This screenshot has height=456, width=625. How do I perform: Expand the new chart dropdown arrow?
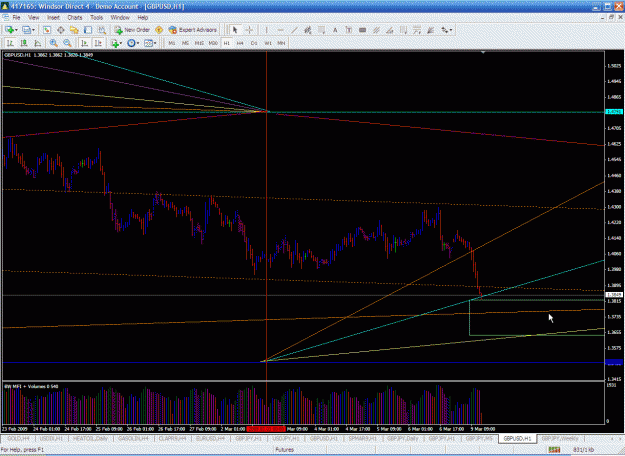point(16,30)
